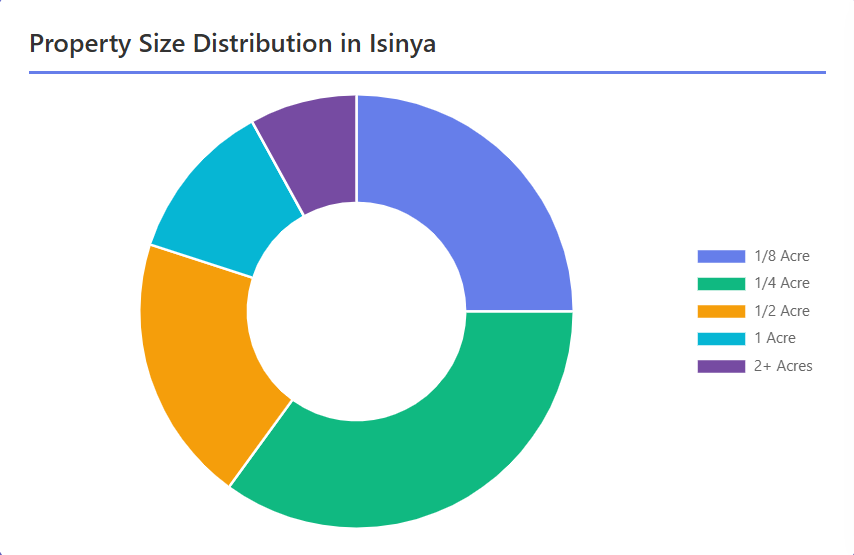Toggle the "1/8 Acre" legend label

click(782, 256)
